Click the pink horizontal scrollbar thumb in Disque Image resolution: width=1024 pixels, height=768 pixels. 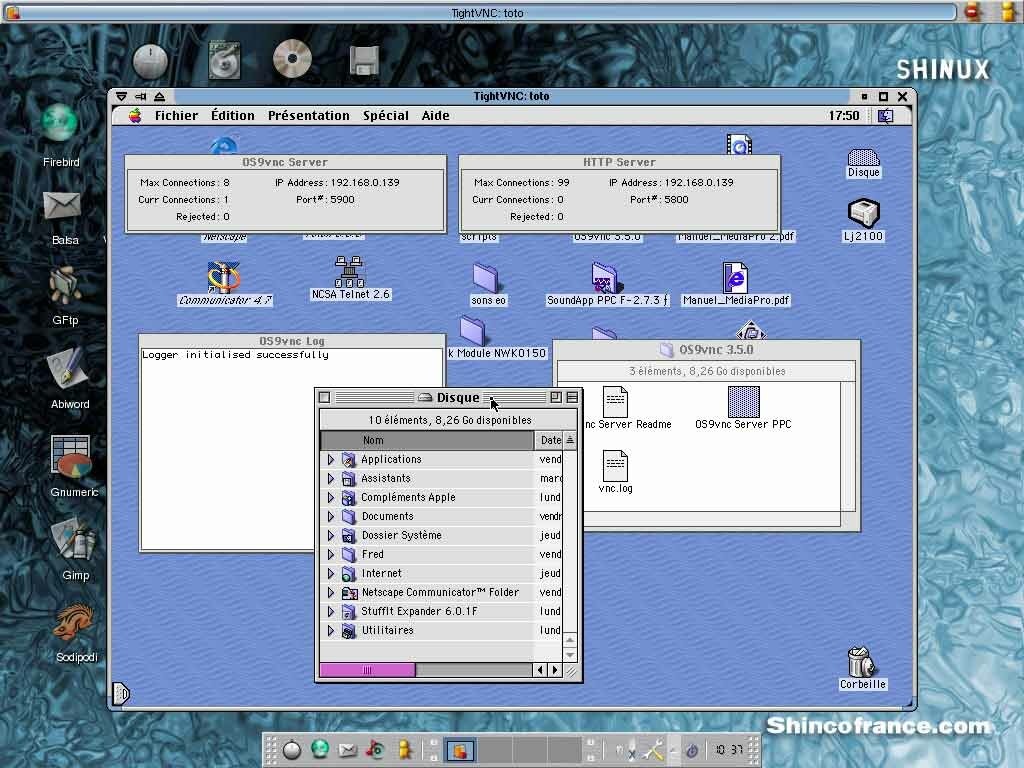pos(367,669)
